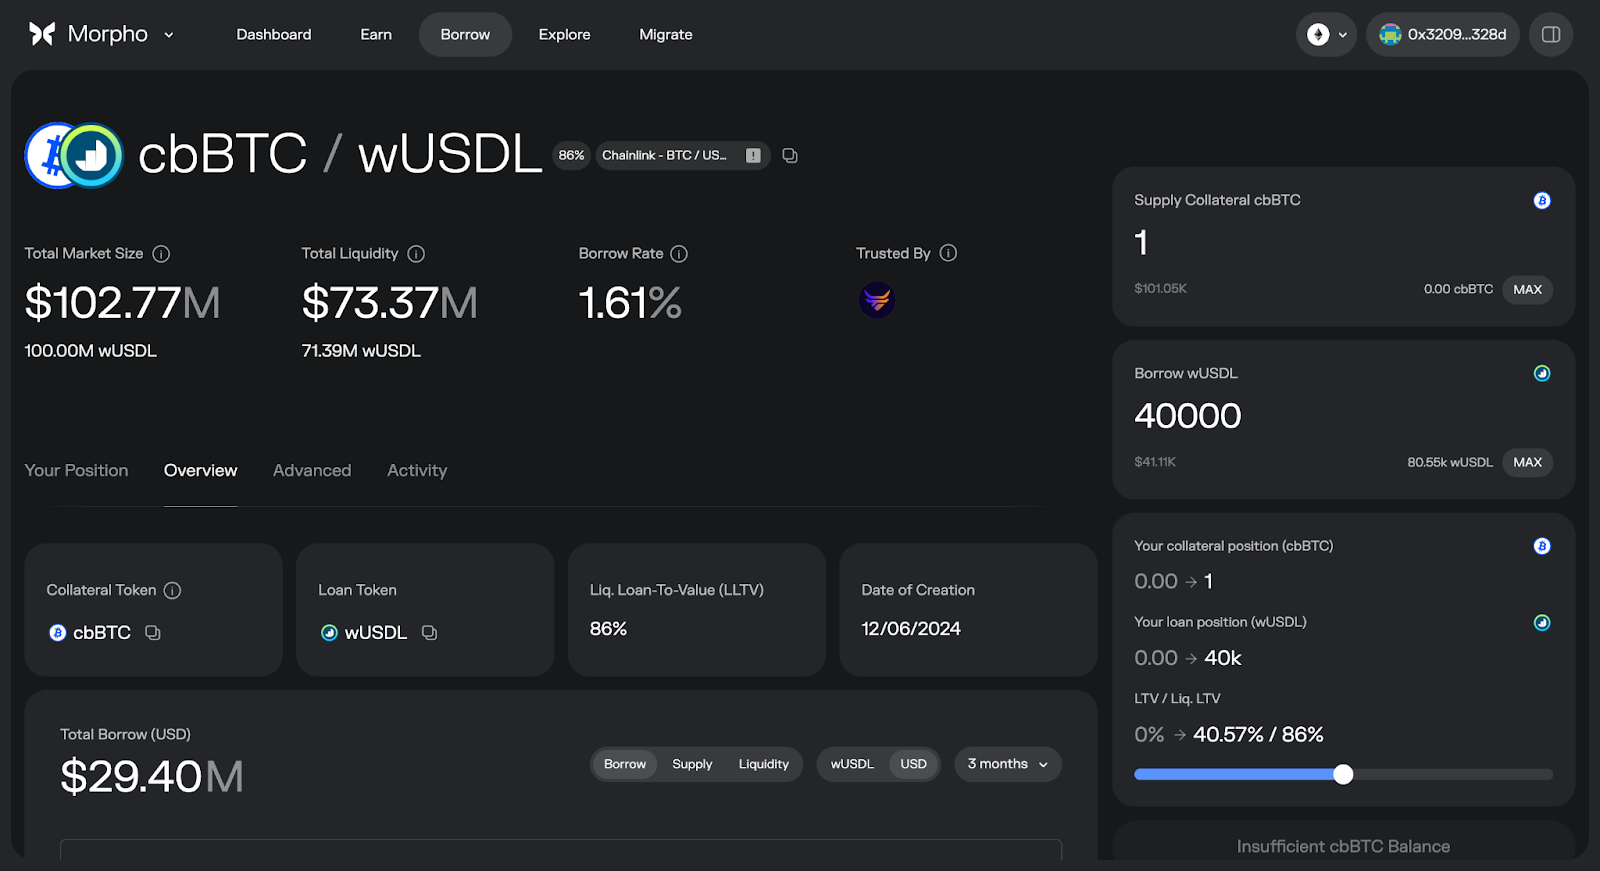Screen dimensions: 1600x871
Task: Show info for Trusted By
Action: tap(948, 253)
